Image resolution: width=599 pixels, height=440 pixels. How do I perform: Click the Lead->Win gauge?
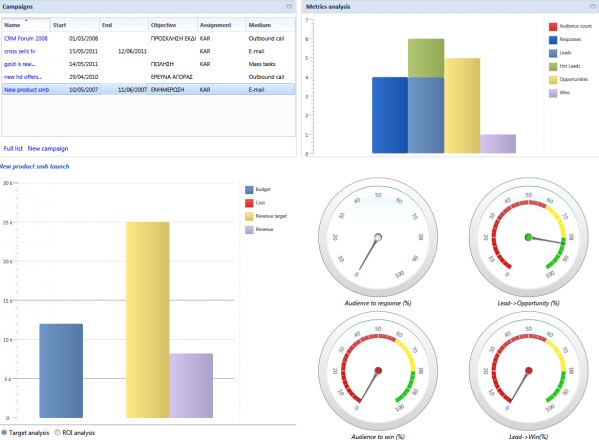click(x=529, y=371)
